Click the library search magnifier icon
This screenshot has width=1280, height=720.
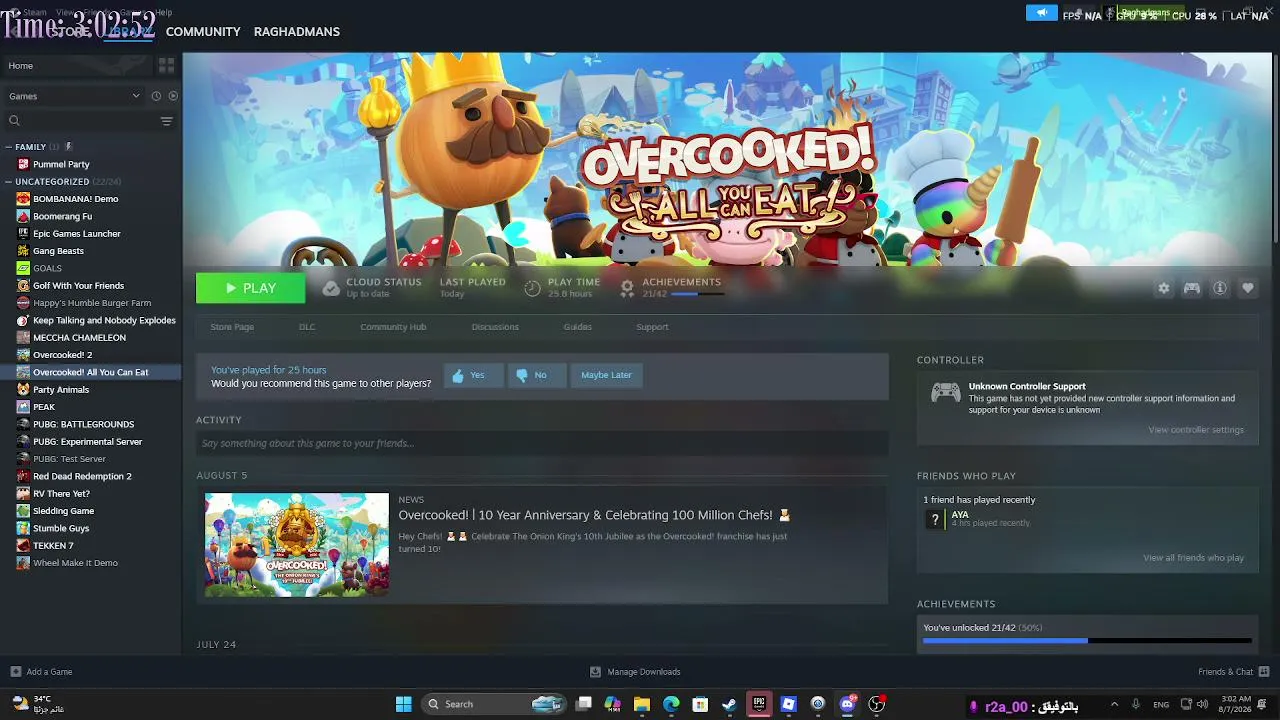(14, 121)
